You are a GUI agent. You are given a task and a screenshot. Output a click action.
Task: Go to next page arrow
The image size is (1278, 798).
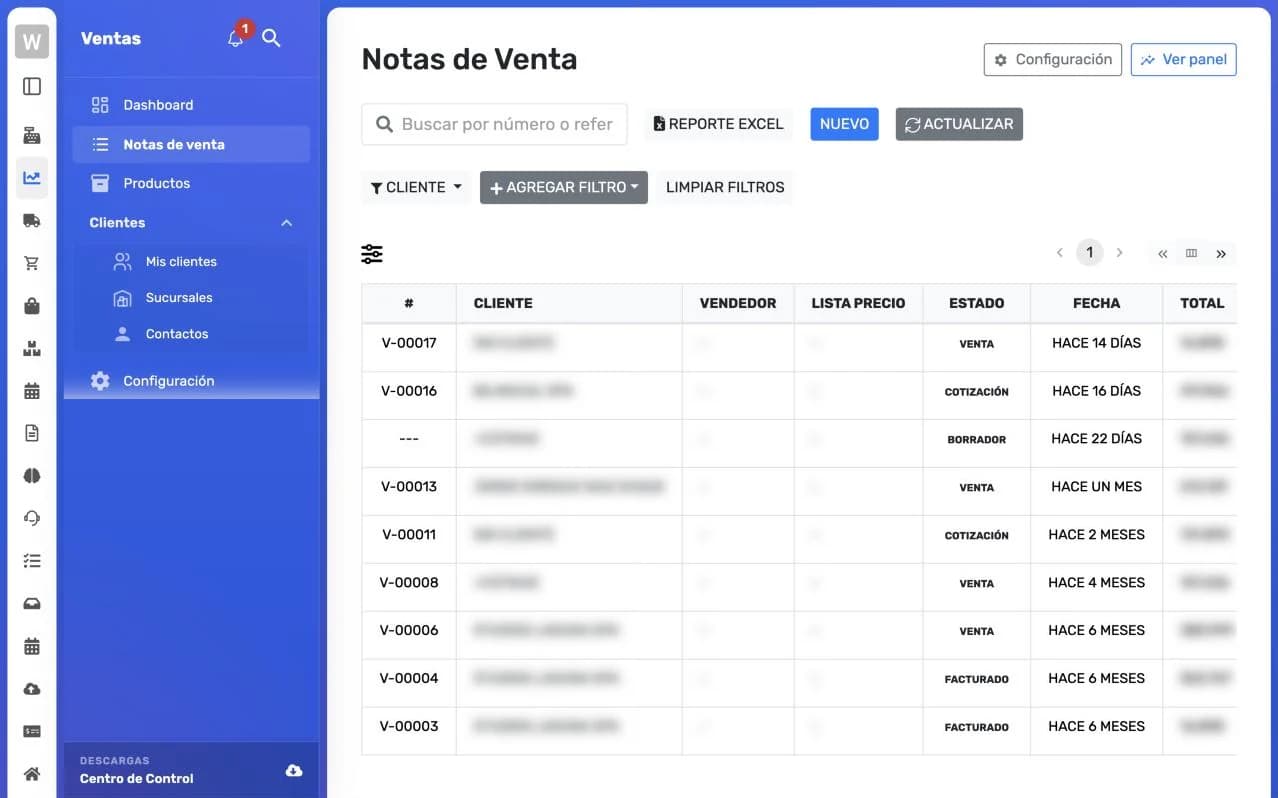(x=1119, y=253)
